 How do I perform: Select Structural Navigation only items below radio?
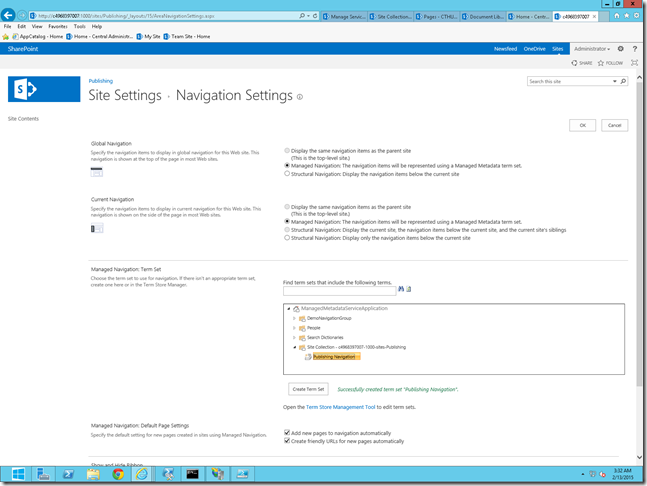287,238
